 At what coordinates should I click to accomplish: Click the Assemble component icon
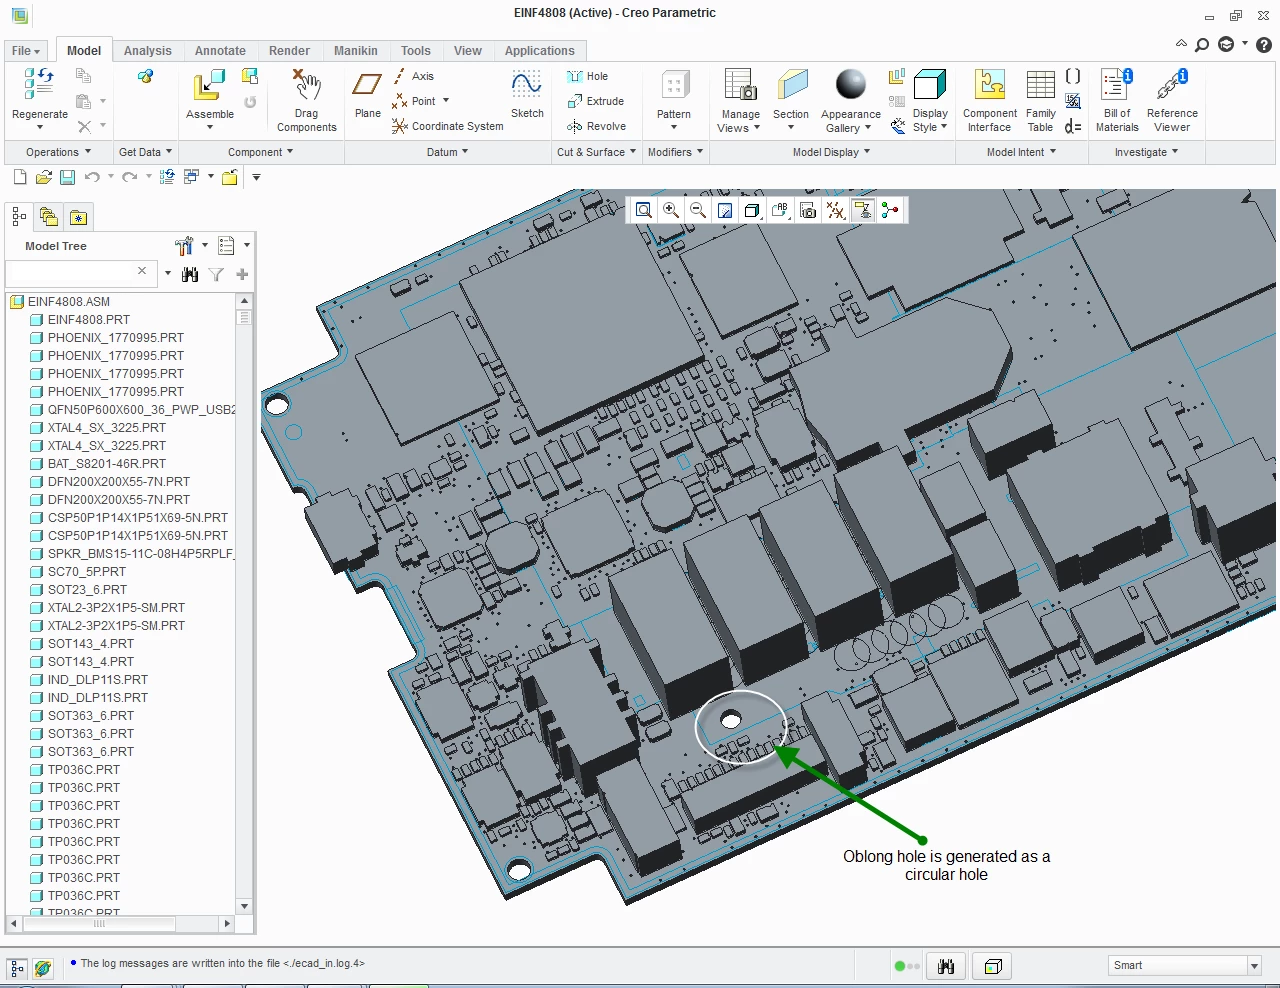click(209, 86)
